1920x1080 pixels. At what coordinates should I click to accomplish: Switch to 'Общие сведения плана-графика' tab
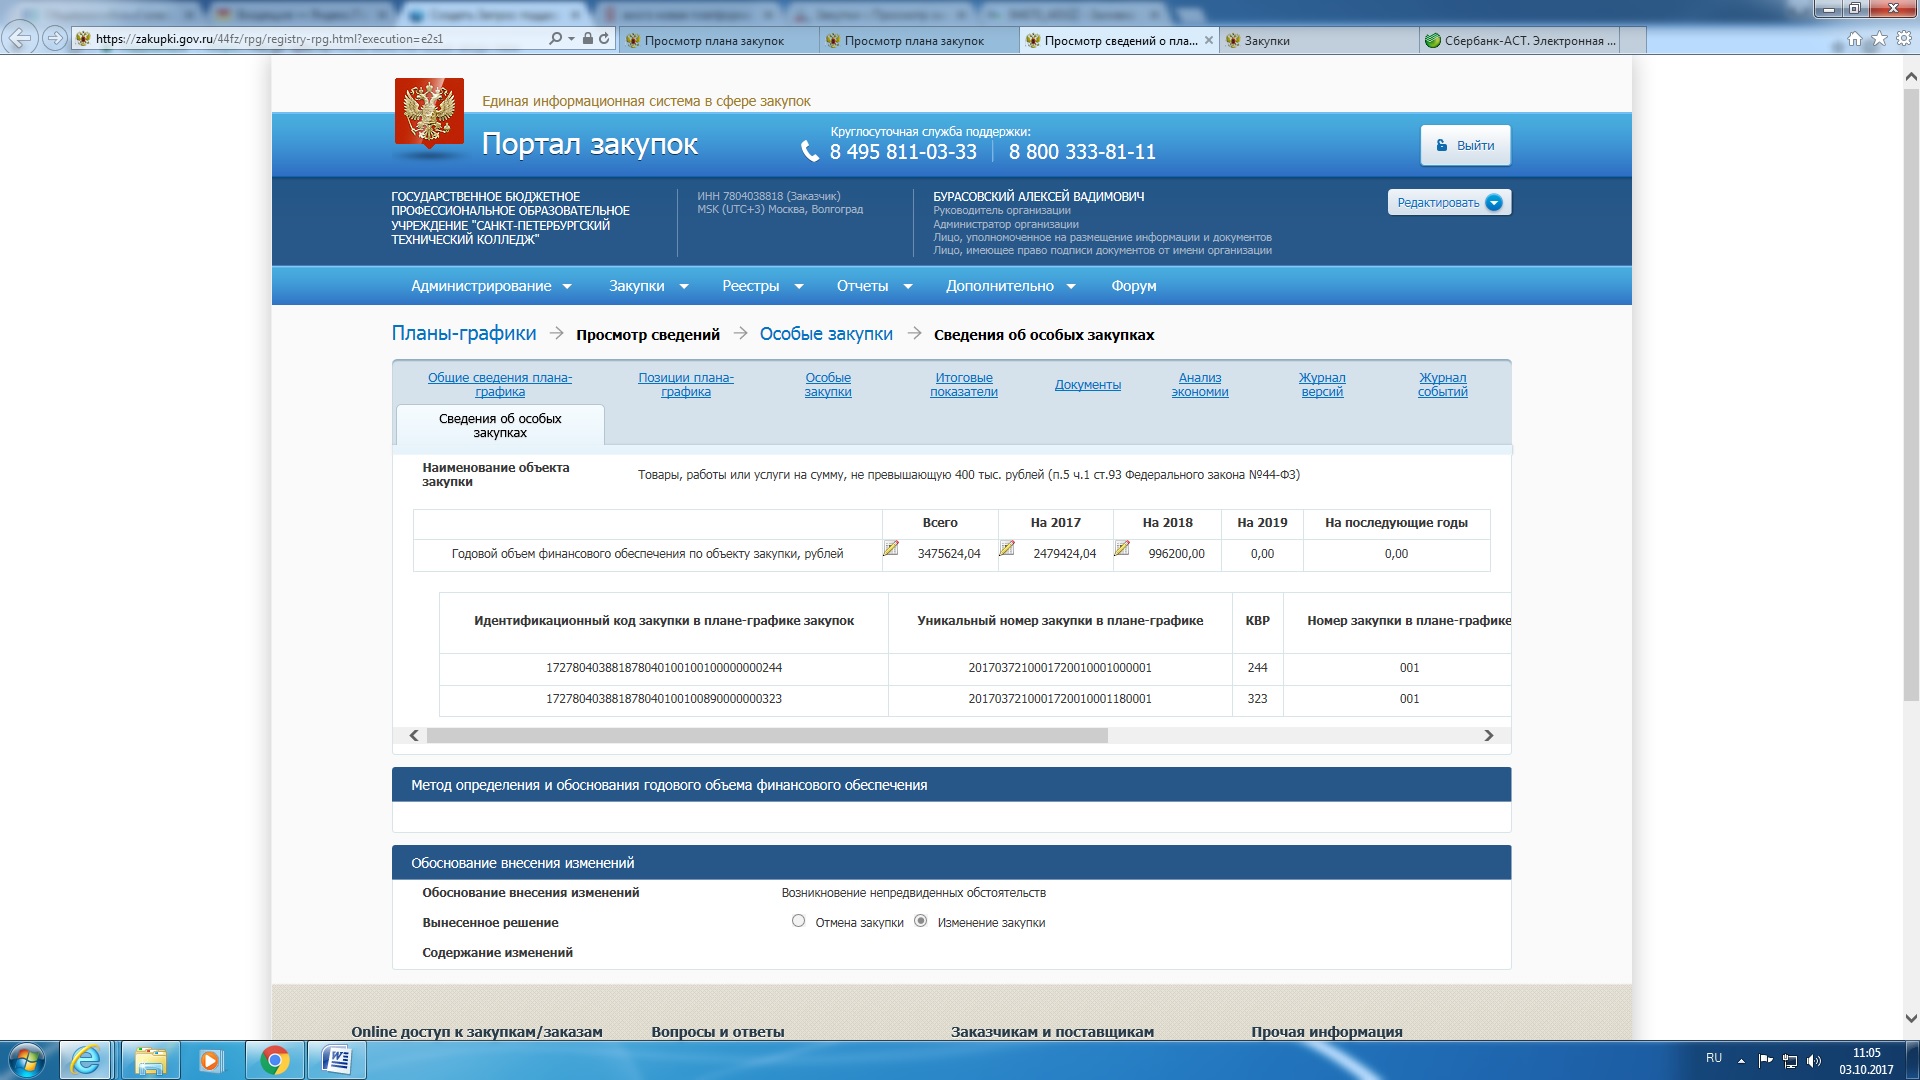500,385
